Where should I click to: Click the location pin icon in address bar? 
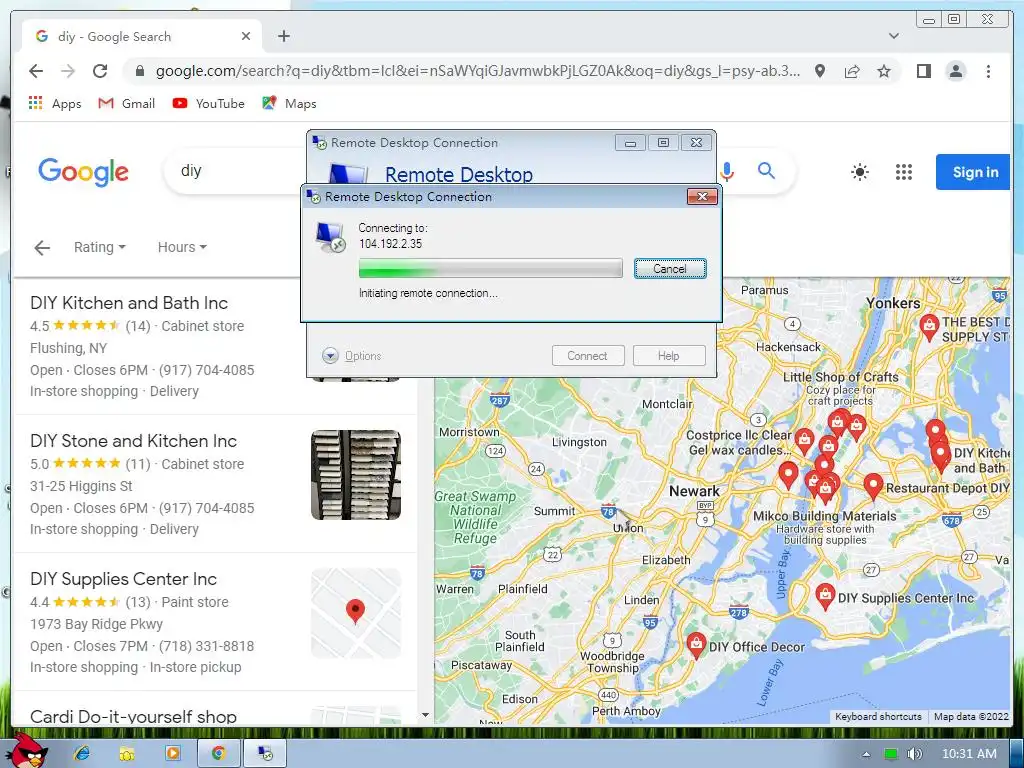(x=820, y=71)
